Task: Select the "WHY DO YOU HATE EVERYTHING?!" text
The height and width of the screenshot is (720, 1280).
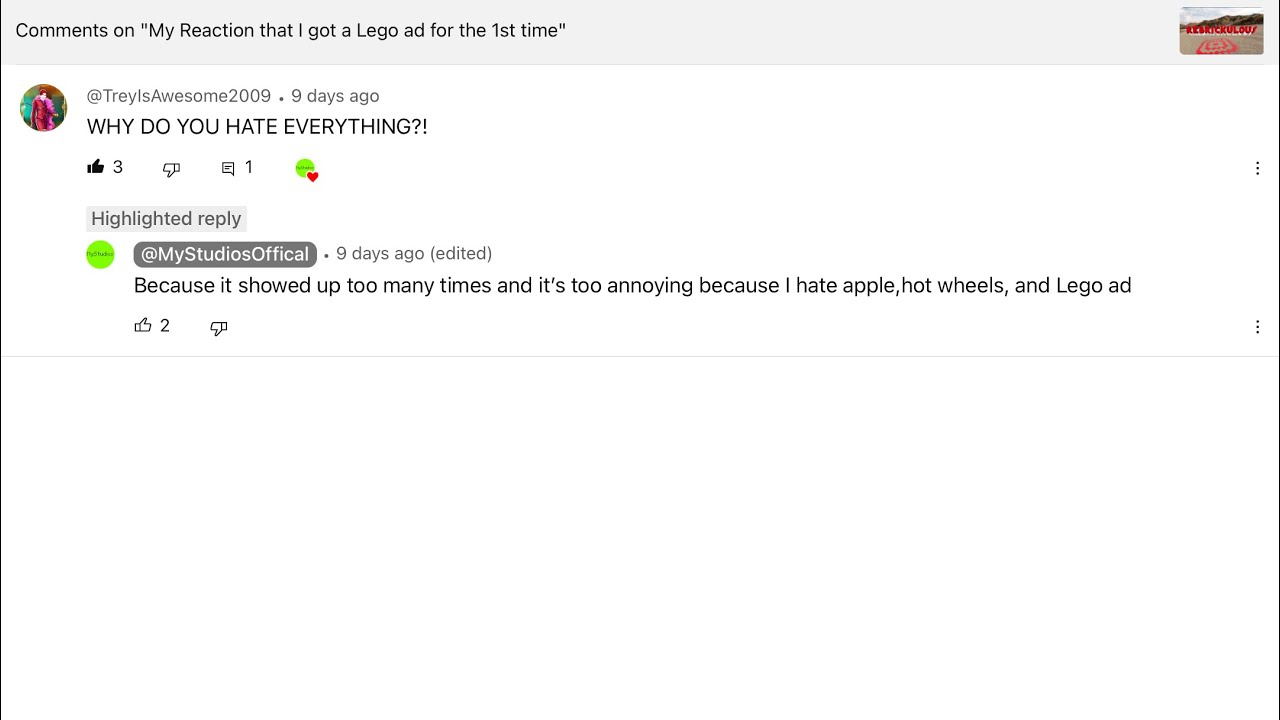Action: [257, 127]
